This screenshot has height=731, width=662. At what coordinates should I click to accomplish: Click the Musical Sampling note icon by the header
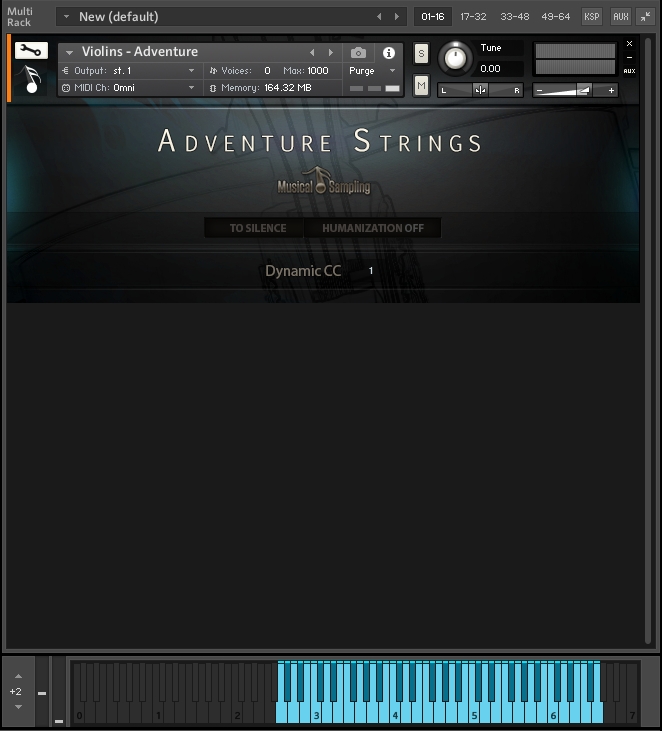tap(31, 78)
